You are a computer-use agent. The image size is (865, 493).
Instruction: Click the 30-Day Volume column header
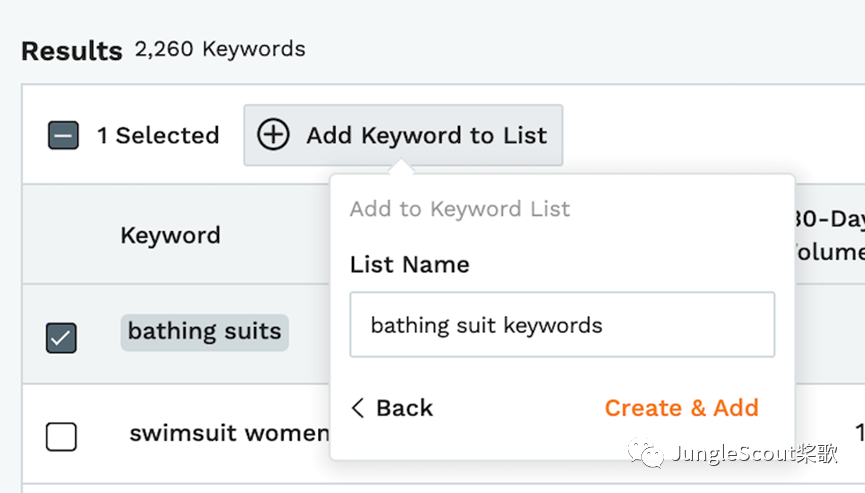pyautogui.click(x=828, y=235)
